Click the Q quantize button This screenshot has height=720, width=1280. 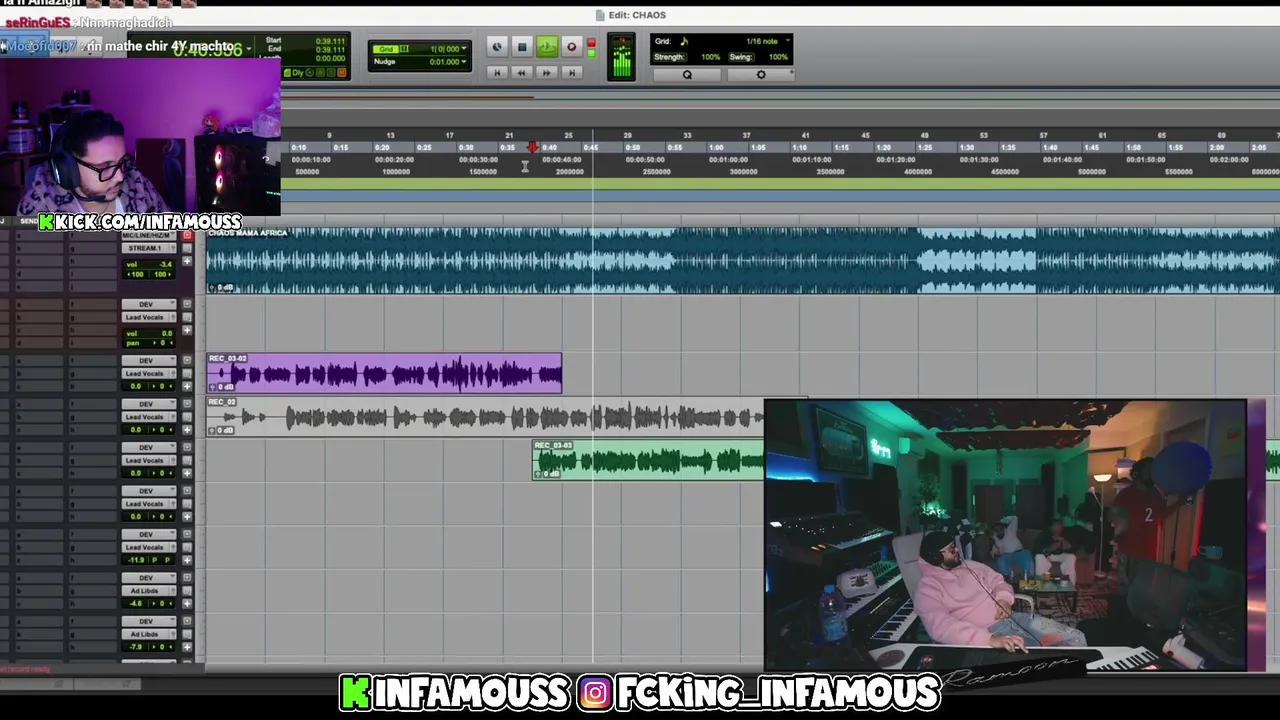(687, 75)
